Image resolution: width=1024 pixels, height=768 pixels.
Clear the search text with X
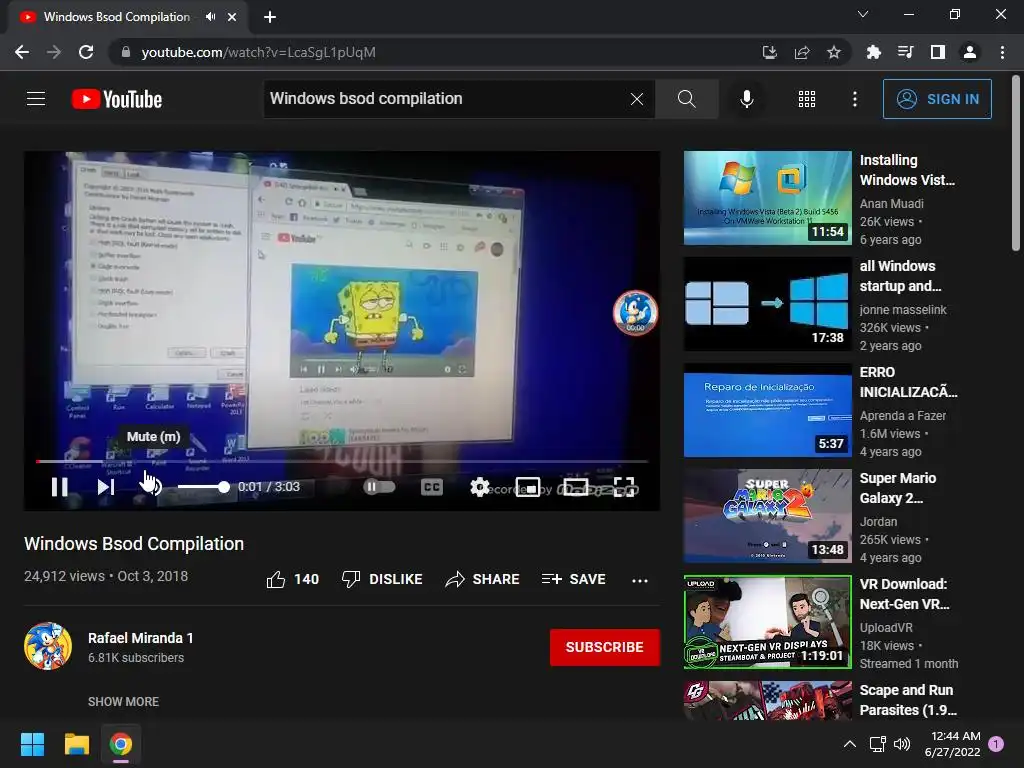(x=637, y=99)
